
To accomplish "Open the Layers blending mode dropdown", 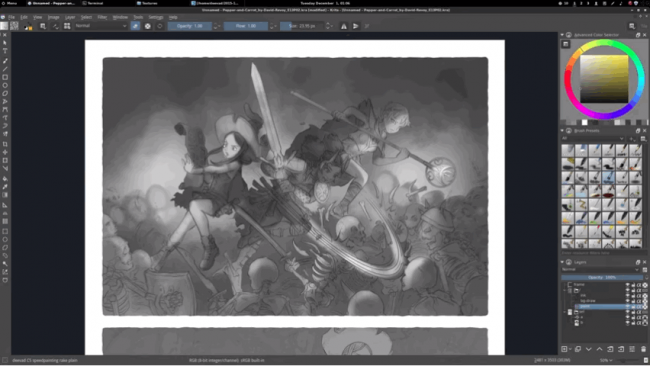I will [600, 269].
